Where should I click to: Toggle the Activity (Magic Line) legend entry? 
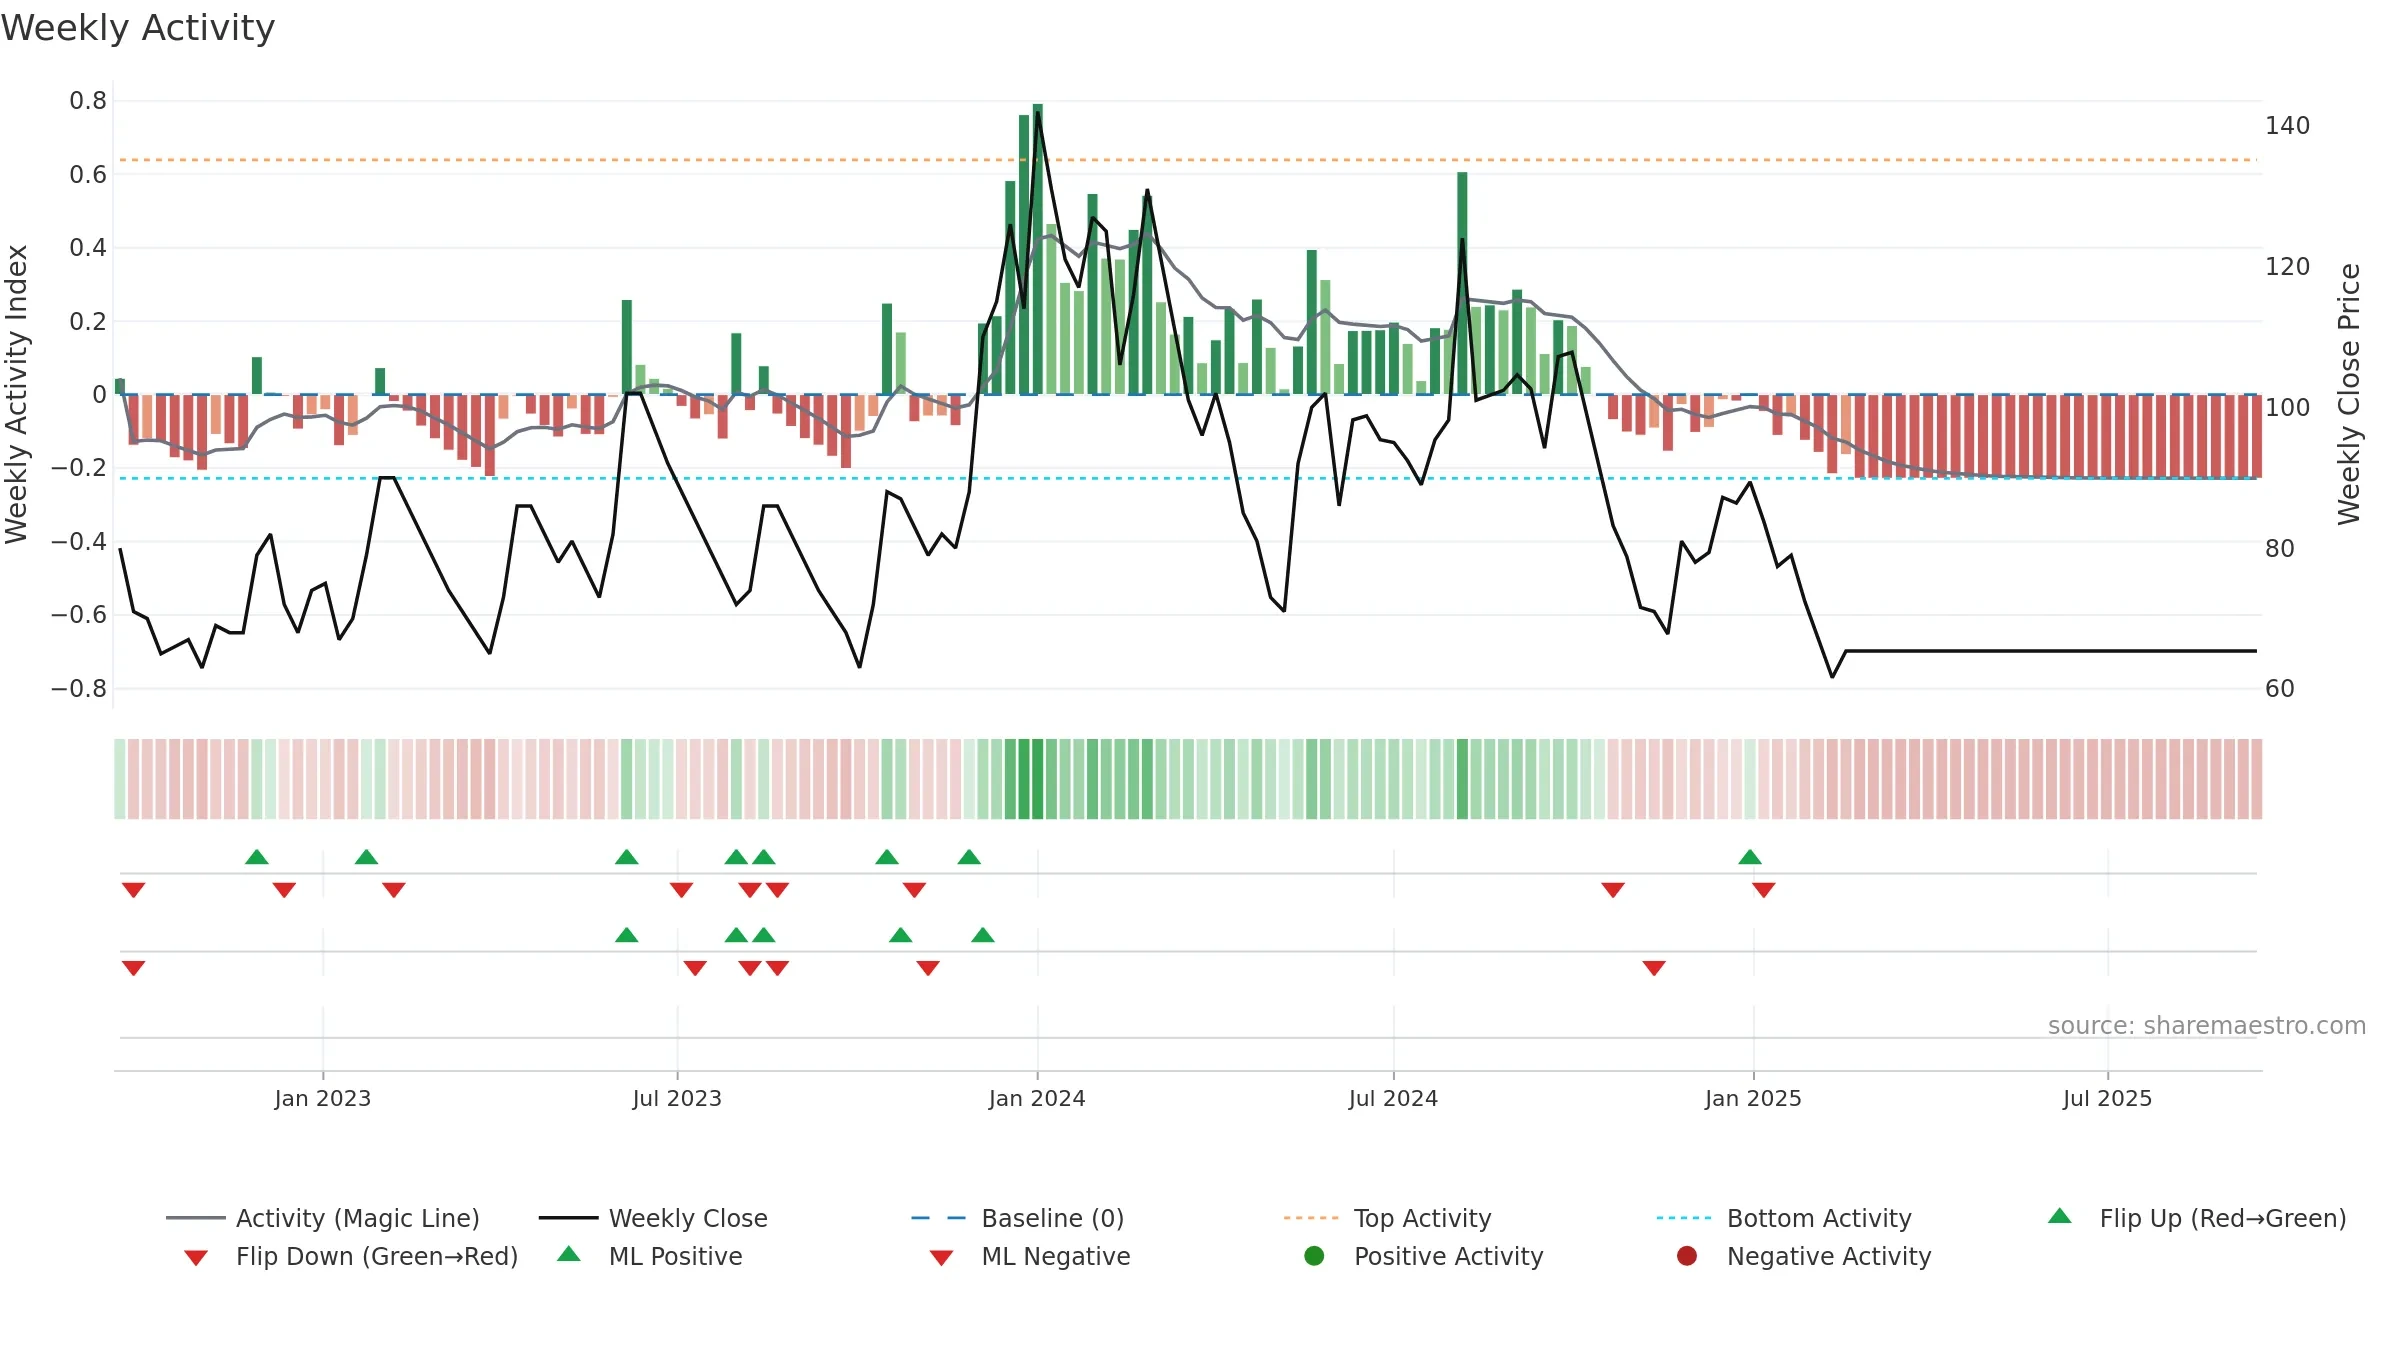point(323,1218)
